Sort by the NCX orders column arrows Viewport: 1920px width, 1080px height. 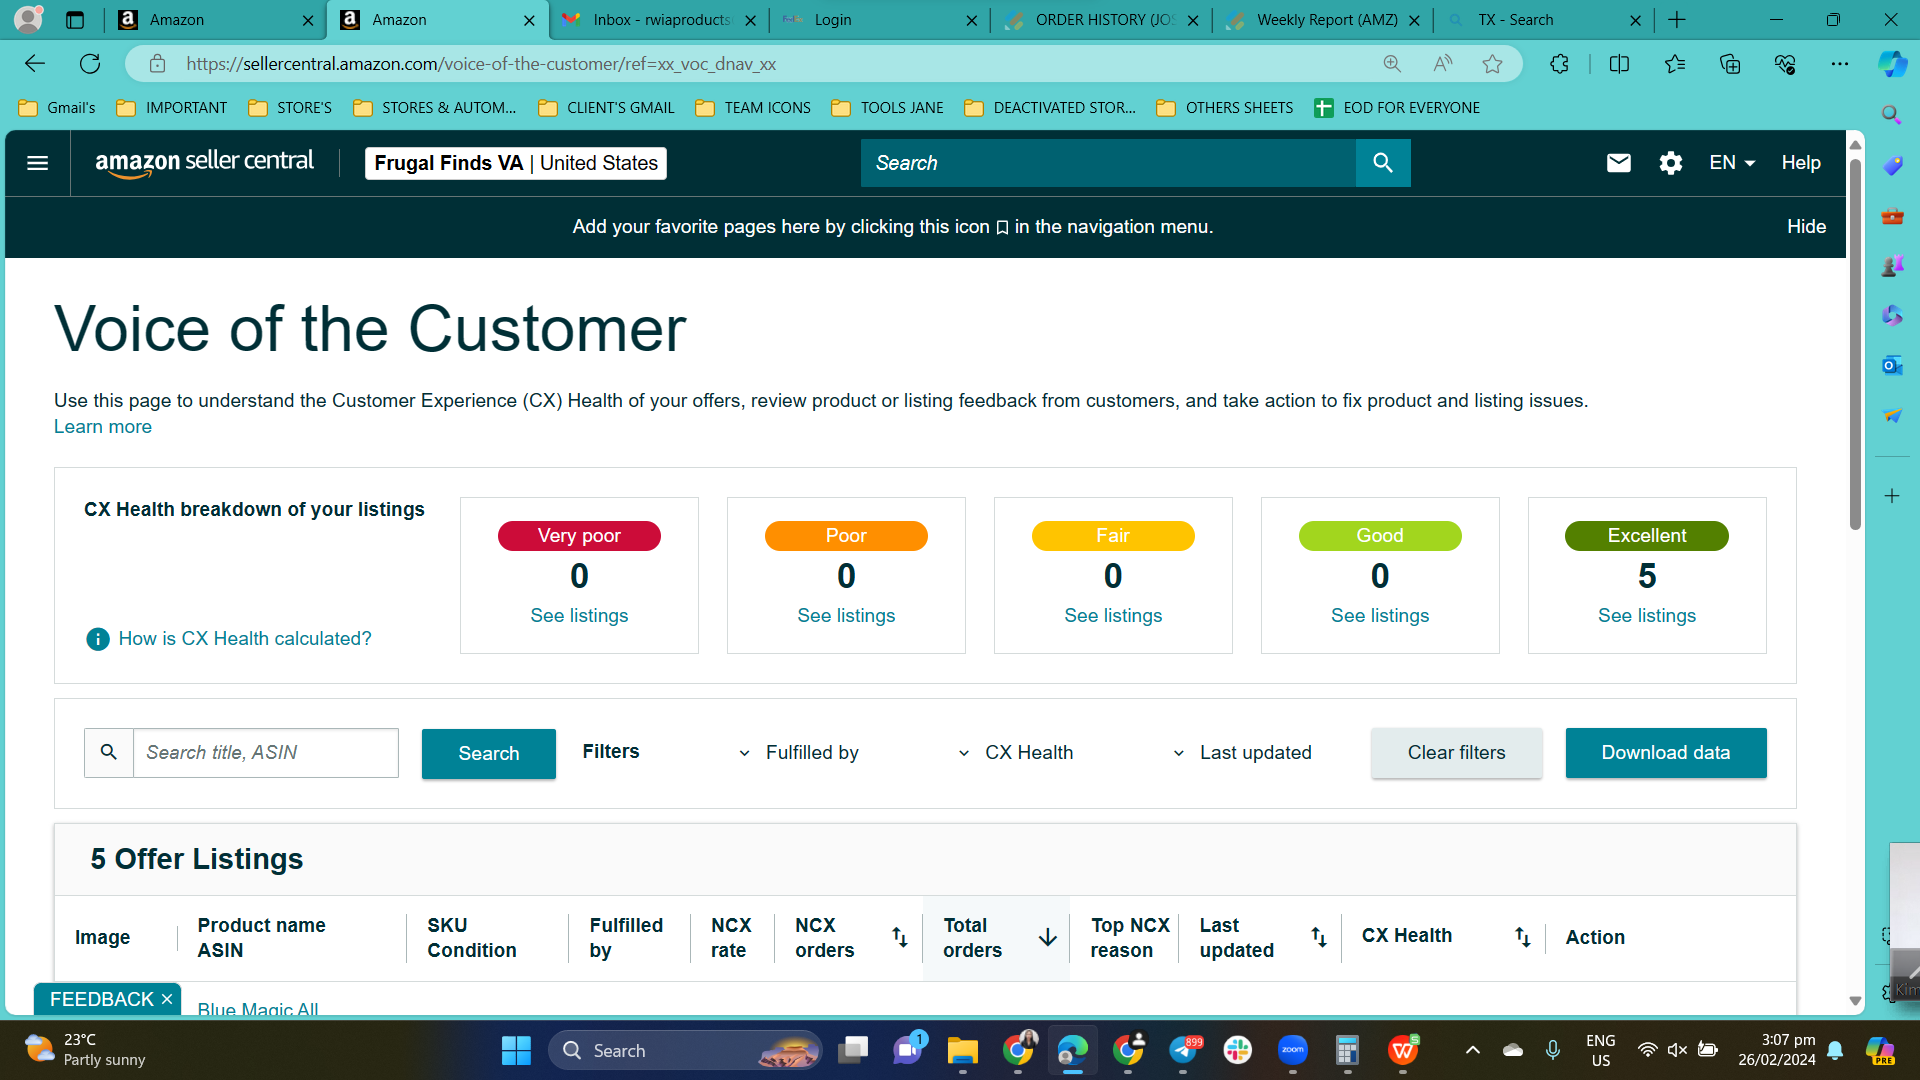click(900, 937)
